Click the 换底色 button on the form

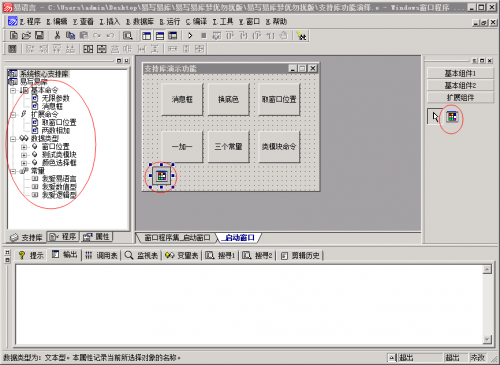(228, 99)
